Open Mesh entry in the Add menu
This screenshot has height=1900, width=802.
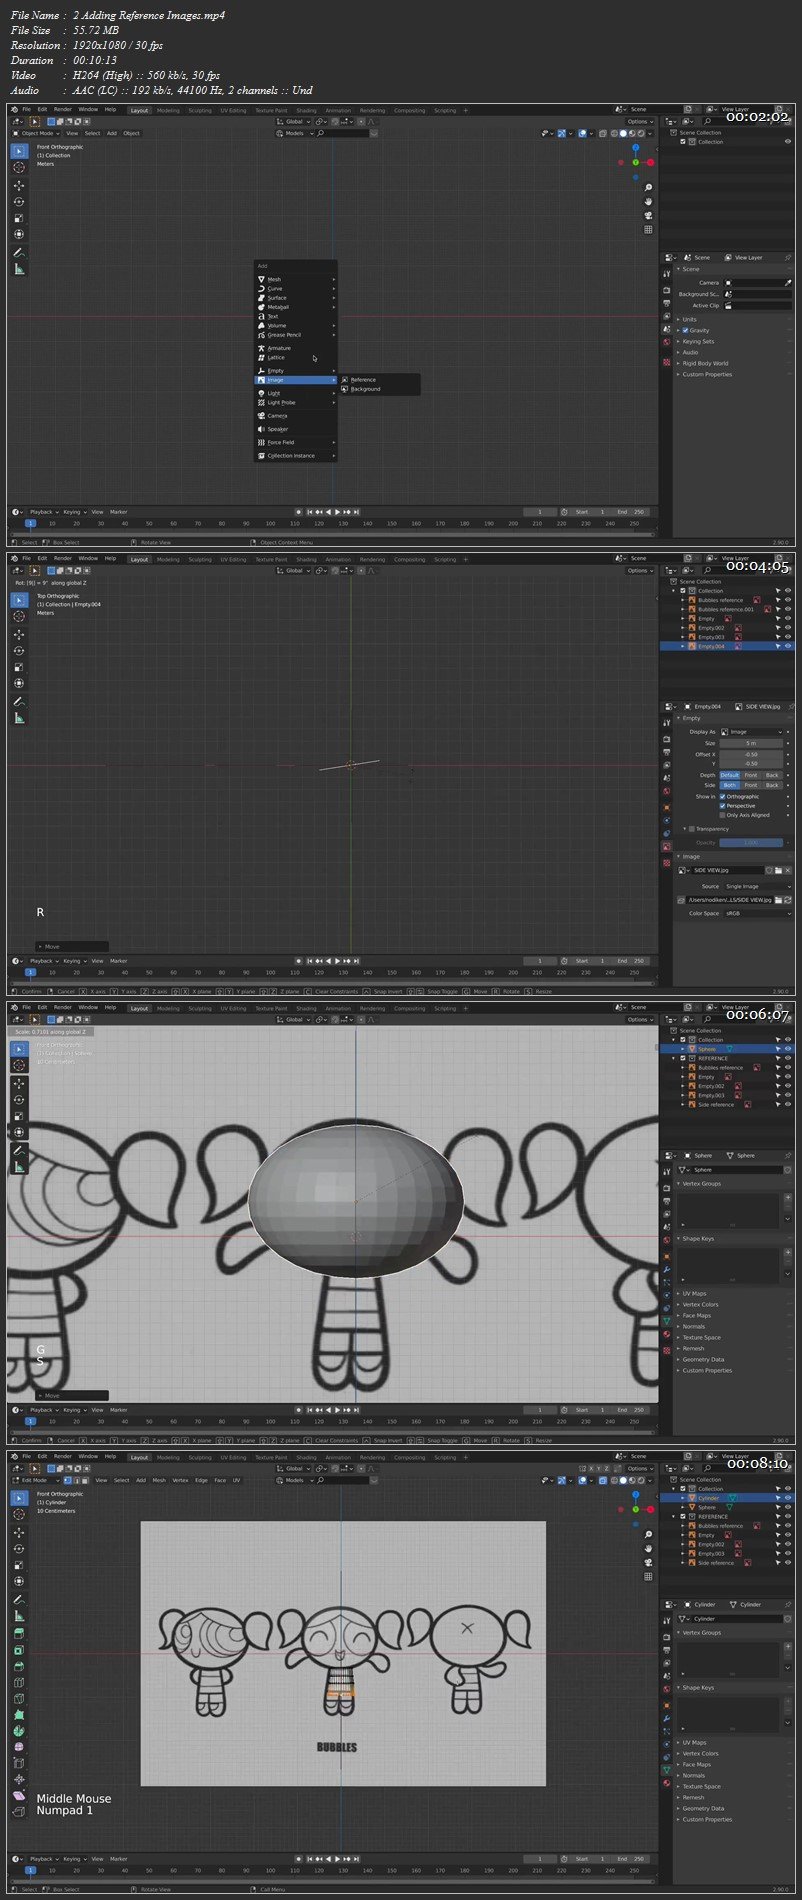click(296, 280)
